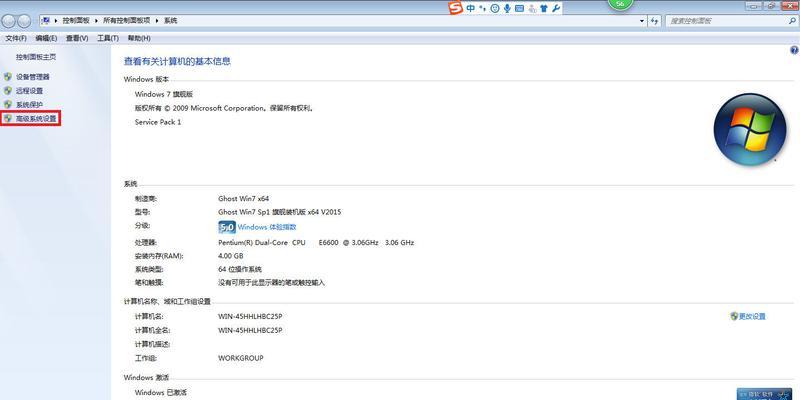Expand the breadcrumb arrow after 控制面板
This screenshot has height=400, width=800.
96,21
